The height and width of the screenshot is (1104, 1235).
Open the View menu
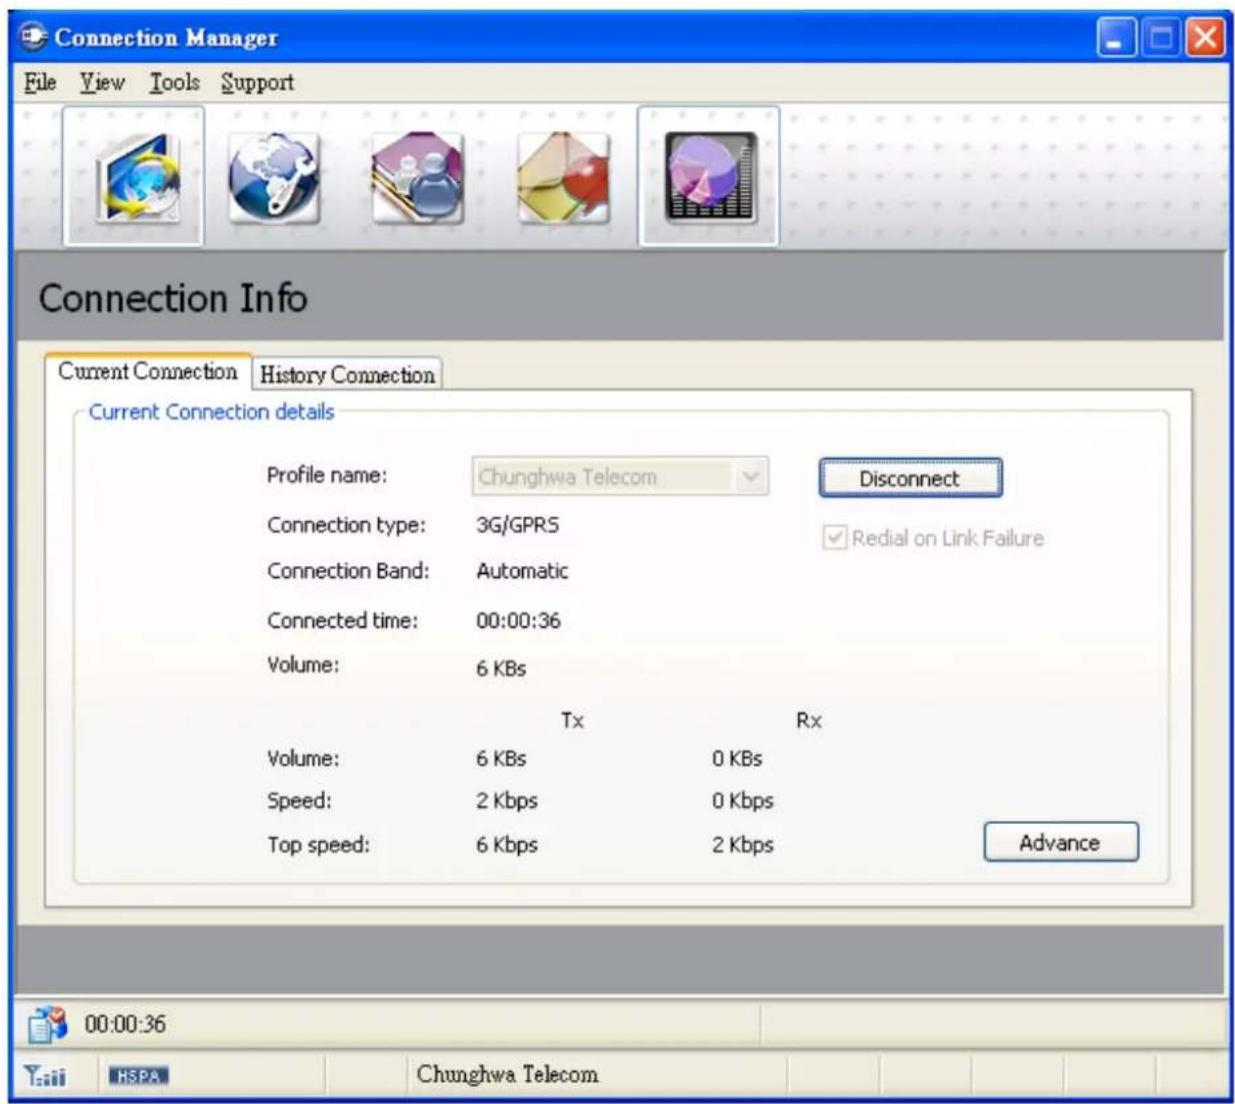click(x=102, y=82)
